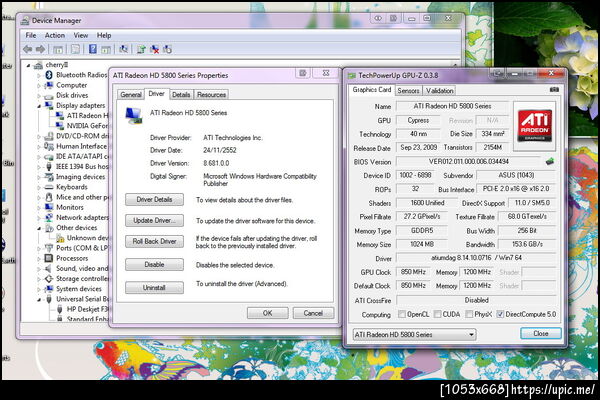Viewport: 600px width, 400px height.
Task: Switch to the General tab in Properties
Action: pos(131,95)
